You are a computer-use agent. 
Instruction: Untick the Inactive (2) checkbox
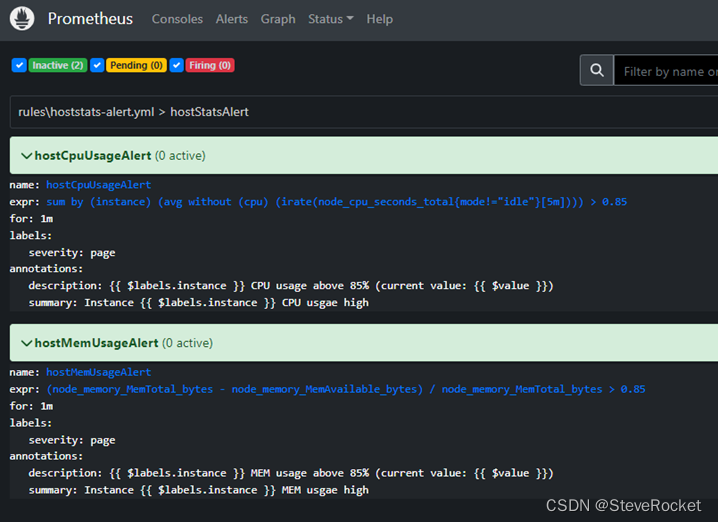click(19, 65)
